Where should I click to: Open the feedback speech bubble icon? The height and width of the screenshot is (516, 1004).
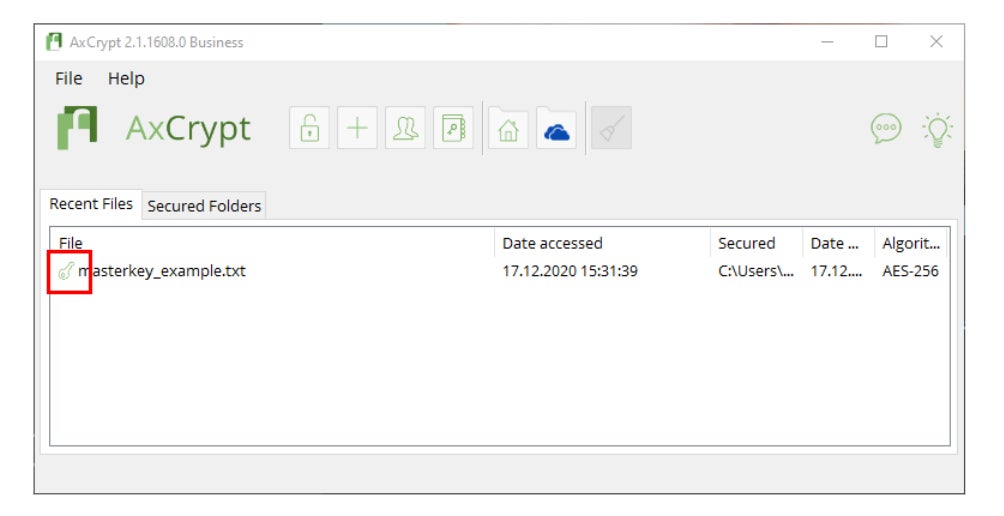pos(886,129)
